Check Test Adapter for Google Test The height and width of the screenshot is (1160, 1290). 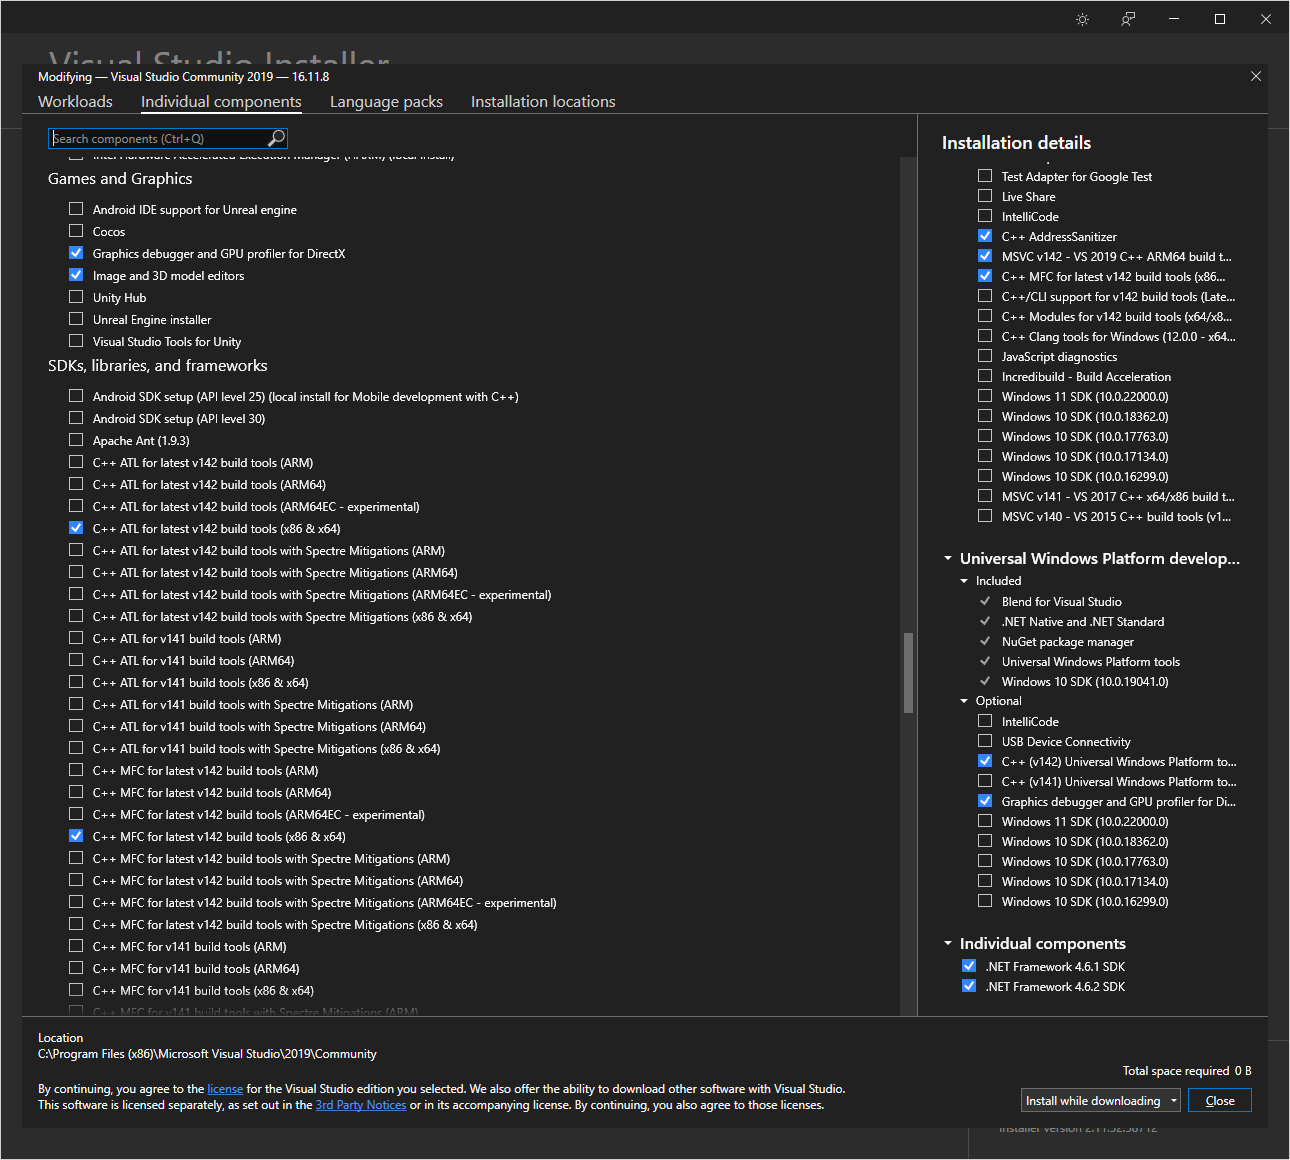[x=985, y=176]
